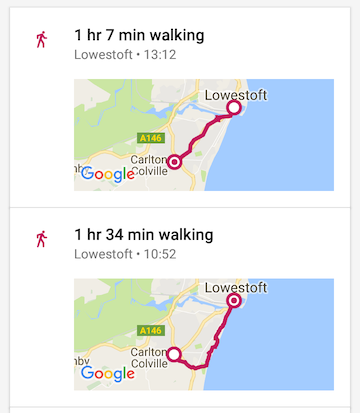Click the Carlton Colville label on the second map
Screen dimensions: 360x413
(x=149, y=358)
